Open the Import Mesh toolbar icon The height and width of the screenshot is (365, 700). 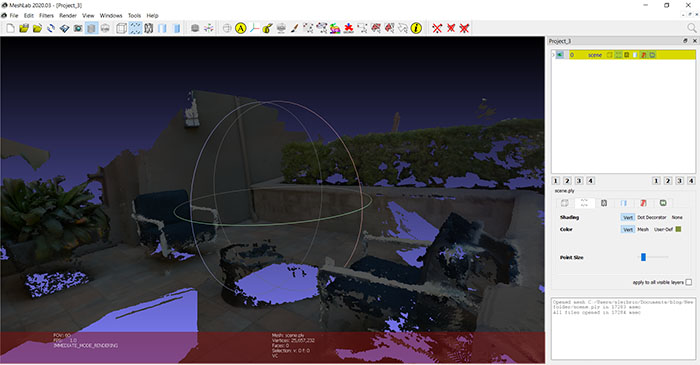(37, 28)
